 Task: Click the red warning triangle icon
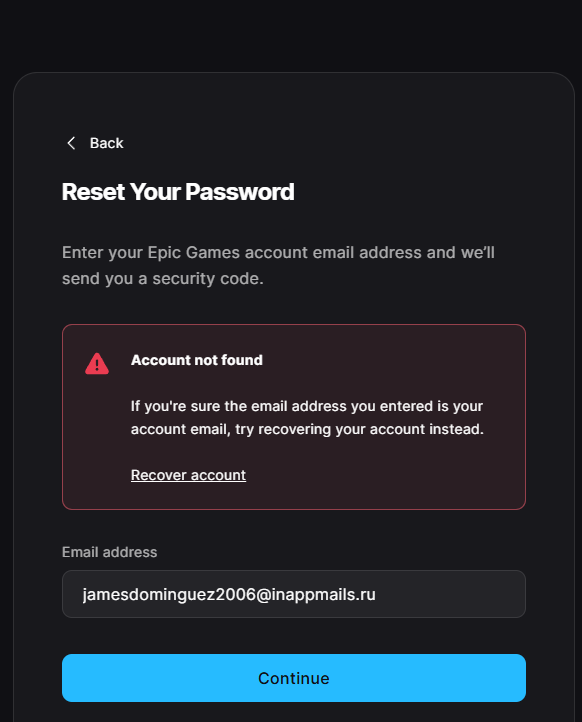pyautogui.click(x=97, y=363)
